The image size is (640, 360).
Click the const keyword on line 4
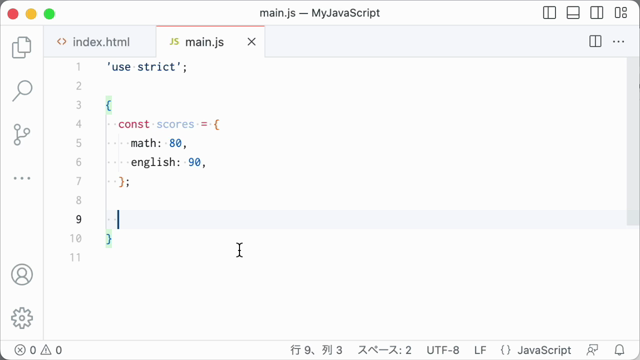[134, 124]
